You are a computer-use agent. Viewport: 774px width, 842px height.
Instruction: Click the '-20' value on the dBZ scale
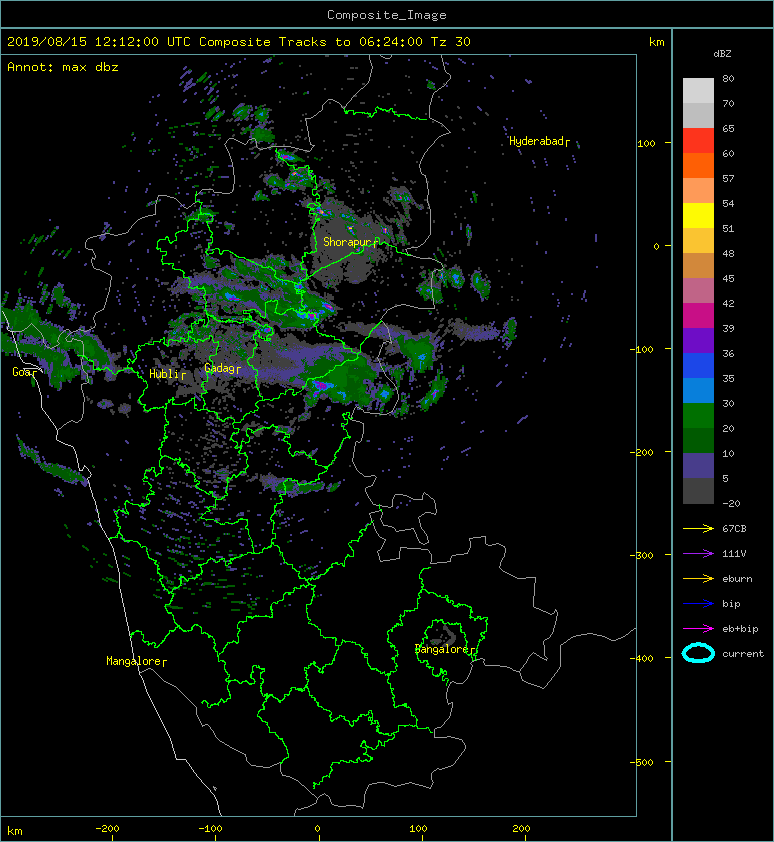[x=731, y=504]
